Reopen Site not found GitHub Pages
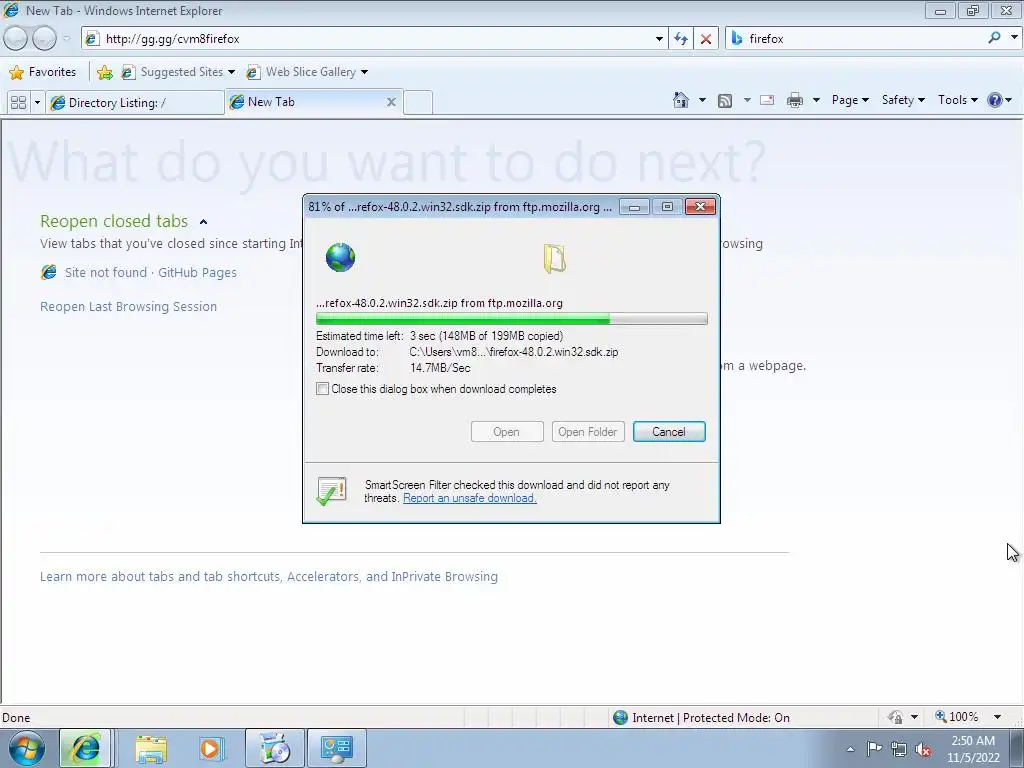This screenshot has width=1024, height=768. pyautogui.click(x=150, y=272)
